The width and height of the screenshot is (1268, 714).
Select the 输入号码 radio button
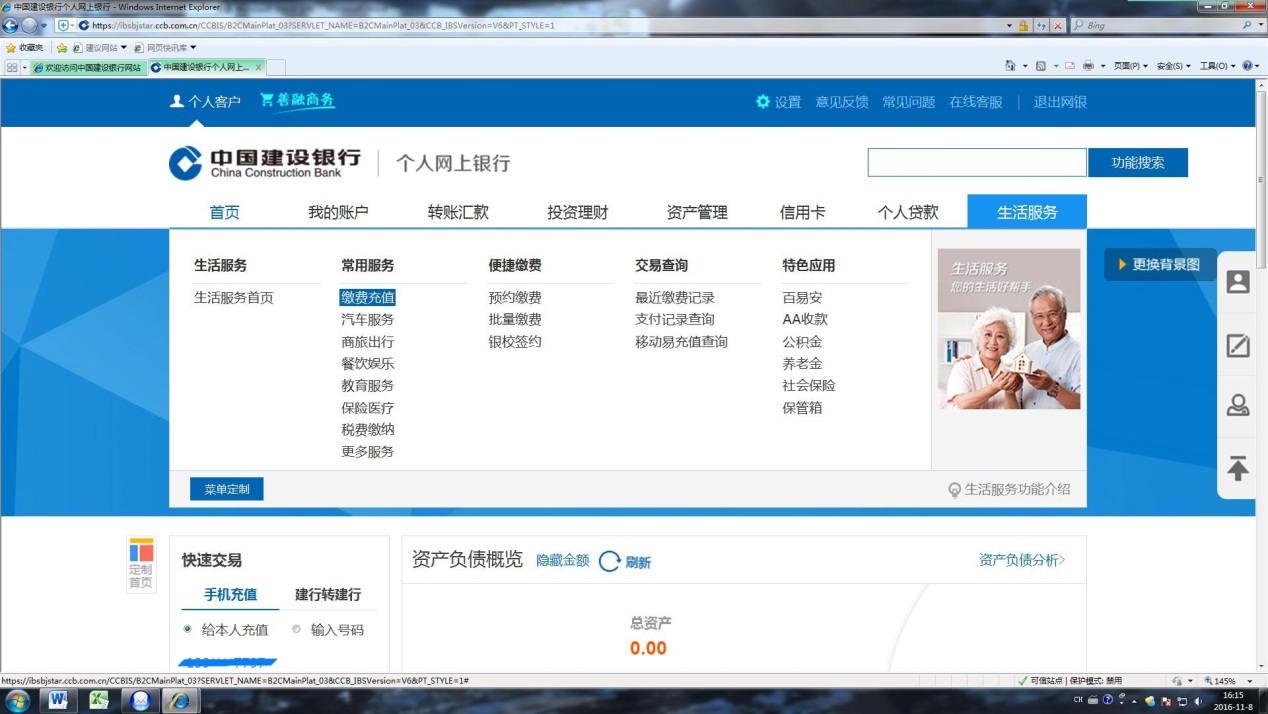(x=296, y=629)
